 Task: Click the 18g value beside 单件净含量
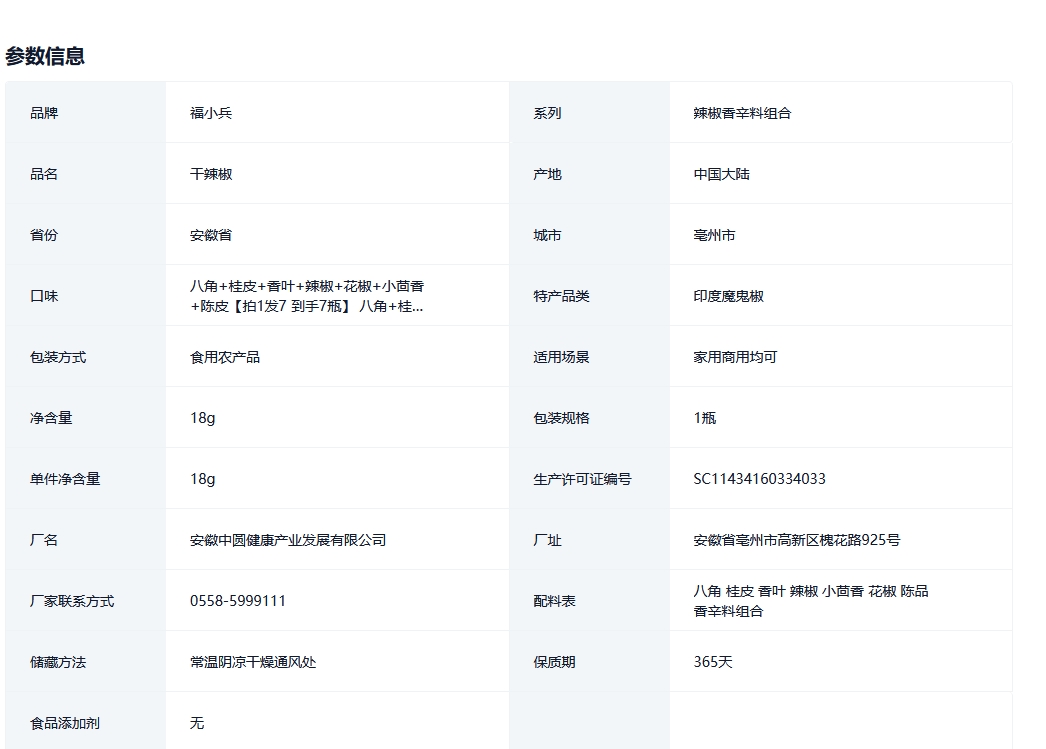click(202, 479)
